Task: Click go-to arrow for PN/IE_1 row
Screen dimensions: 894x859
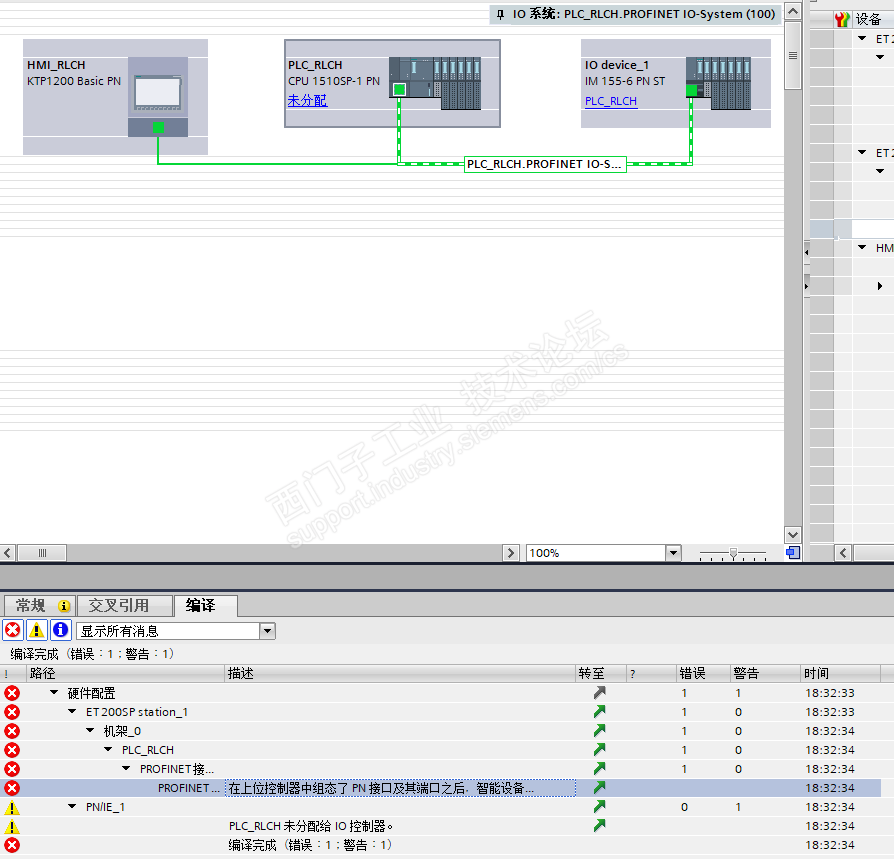Action: [599, 807]
